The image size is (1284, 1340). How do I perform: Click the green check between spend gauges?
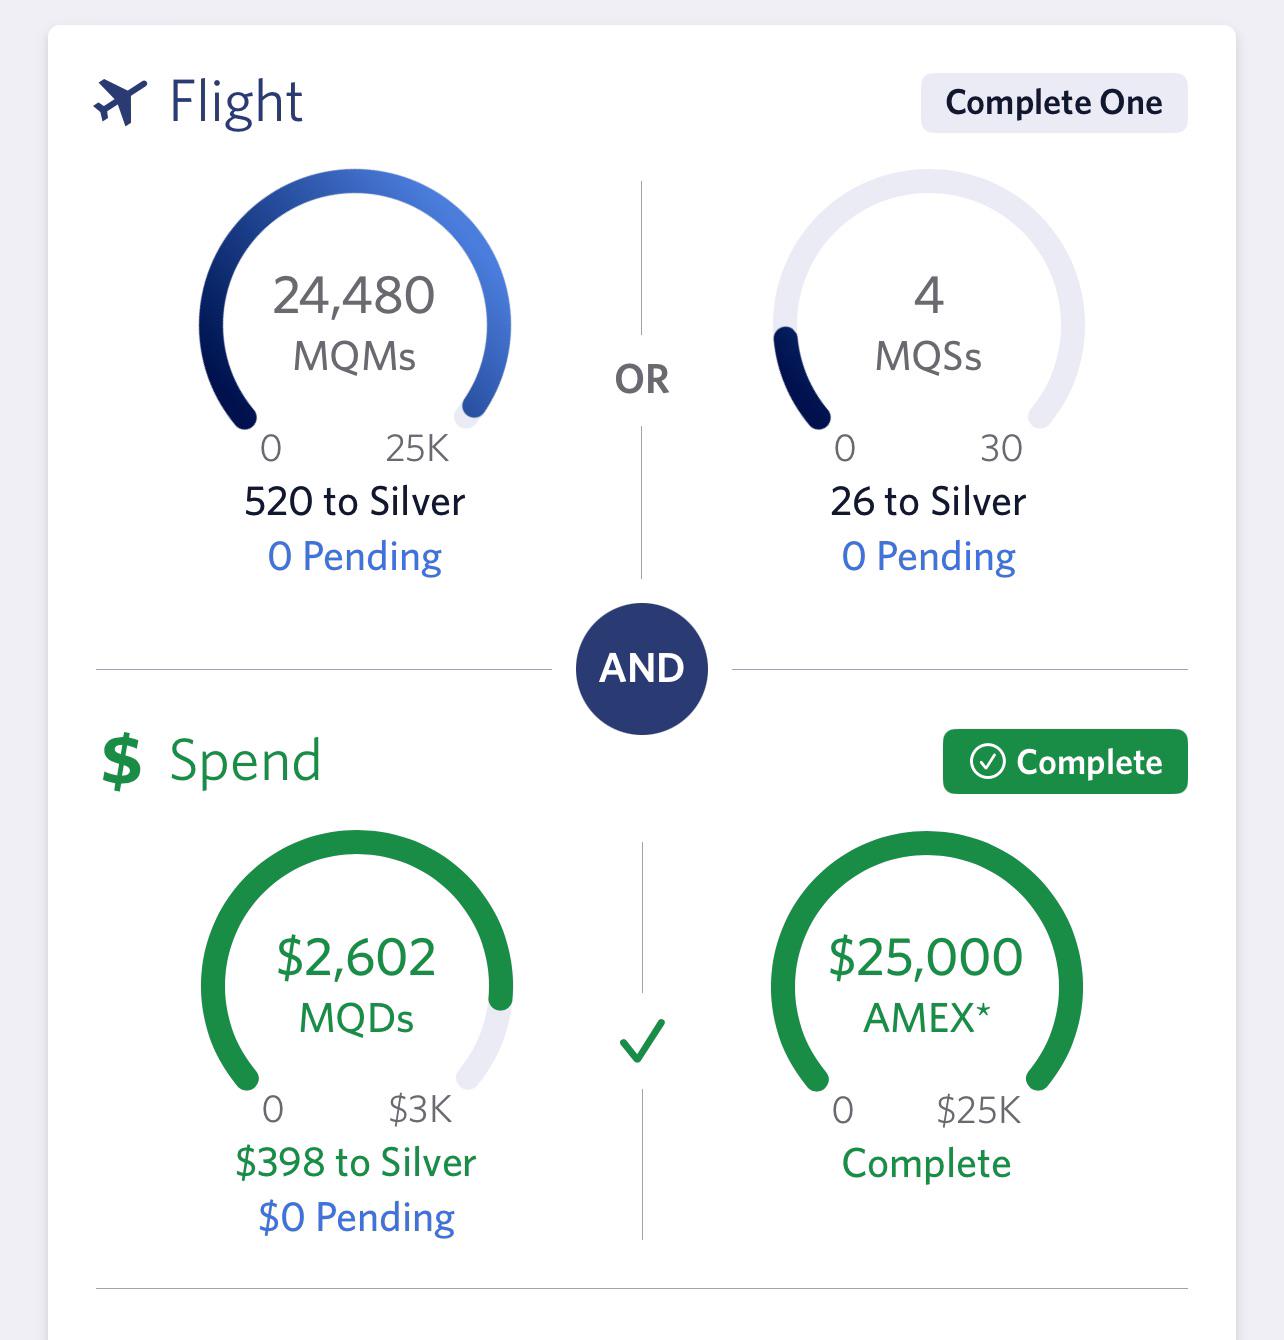(642, 1043)
